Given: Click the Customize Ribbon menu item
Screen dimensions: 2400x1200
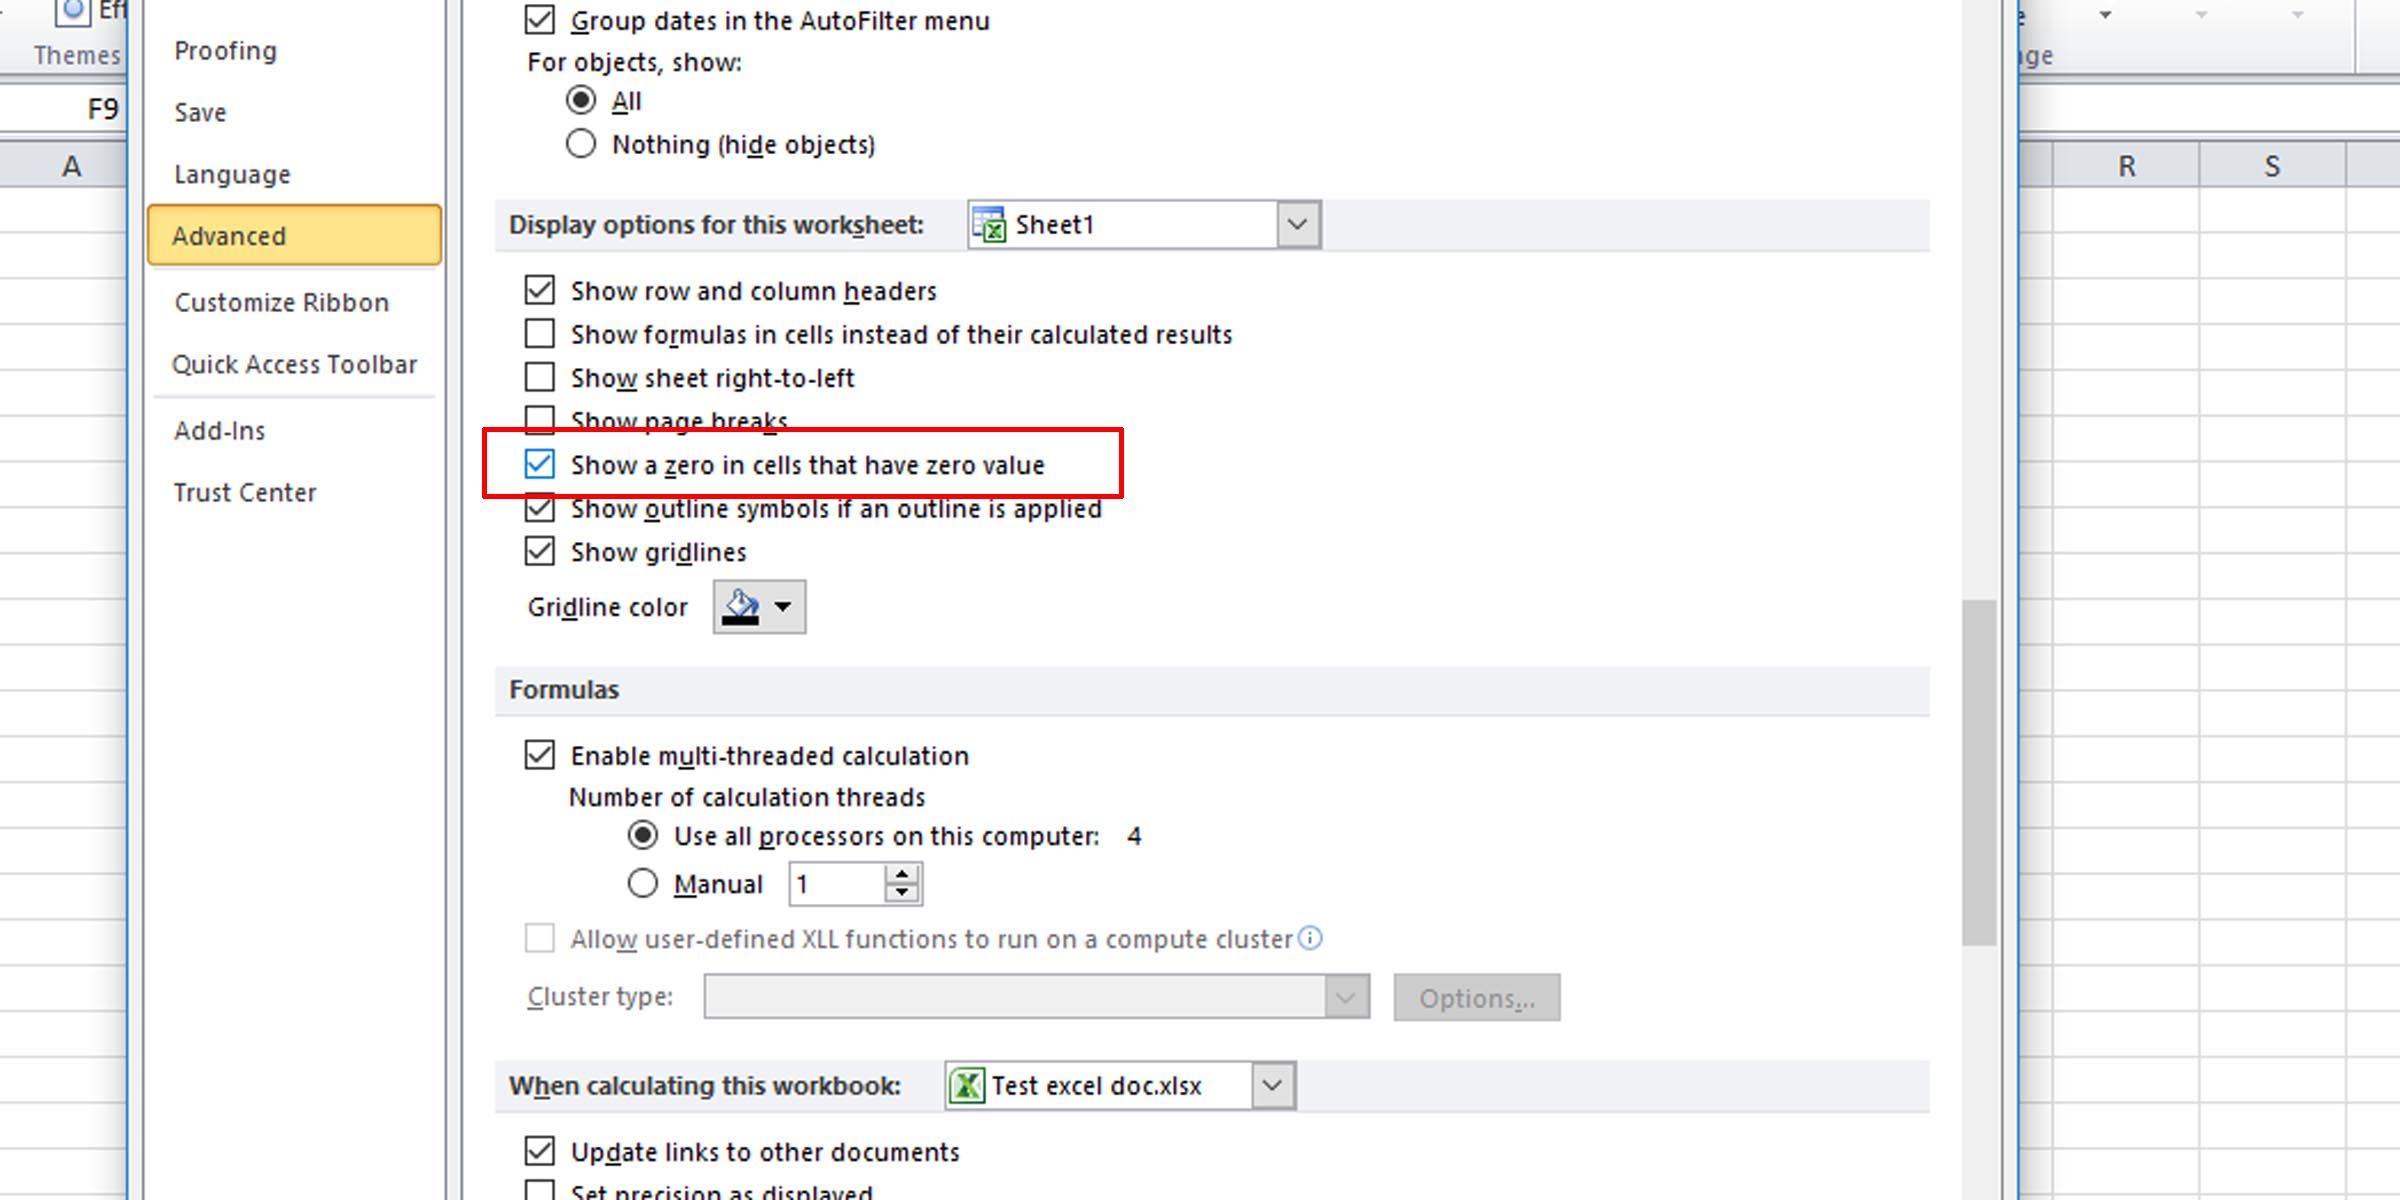Looking at the screenshot, I should pyautogui.click(x=280, y=302).
